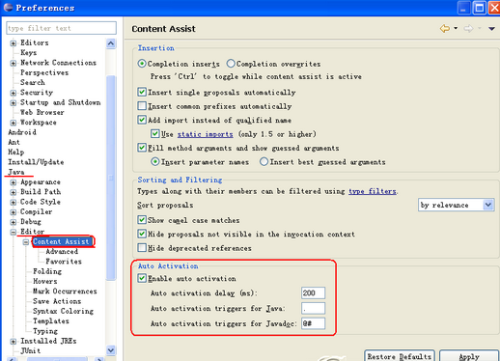
Task: Expand the Security tree node
Action: pos(13,93)
